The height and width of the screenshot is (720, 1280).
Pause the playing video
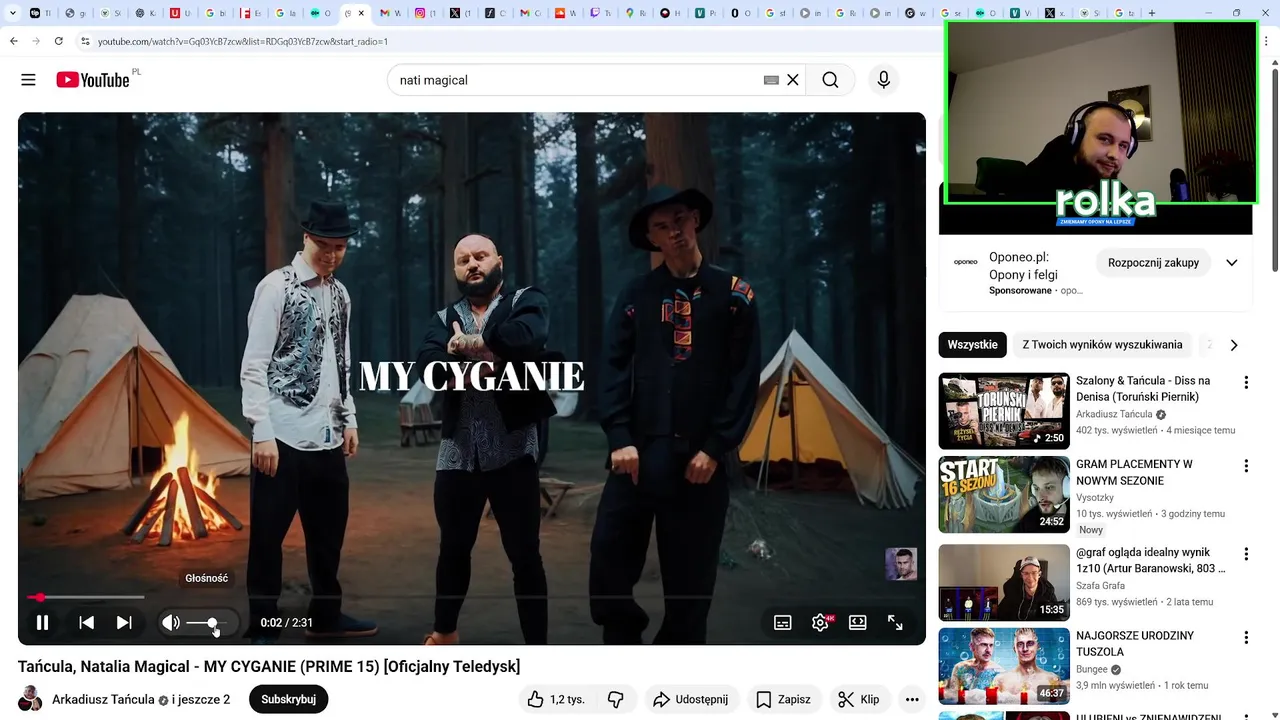click(43, 622)
